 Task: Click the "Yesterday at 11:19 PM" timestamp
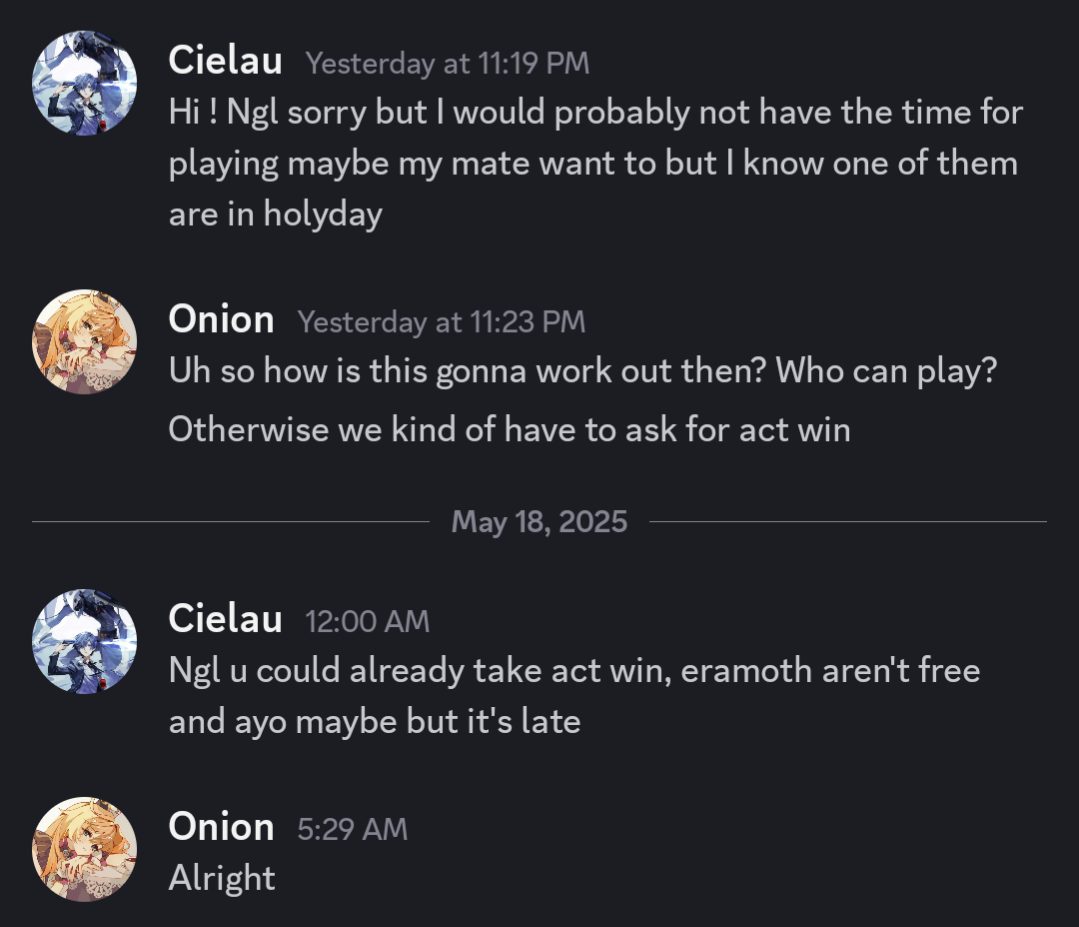point(447,64)
